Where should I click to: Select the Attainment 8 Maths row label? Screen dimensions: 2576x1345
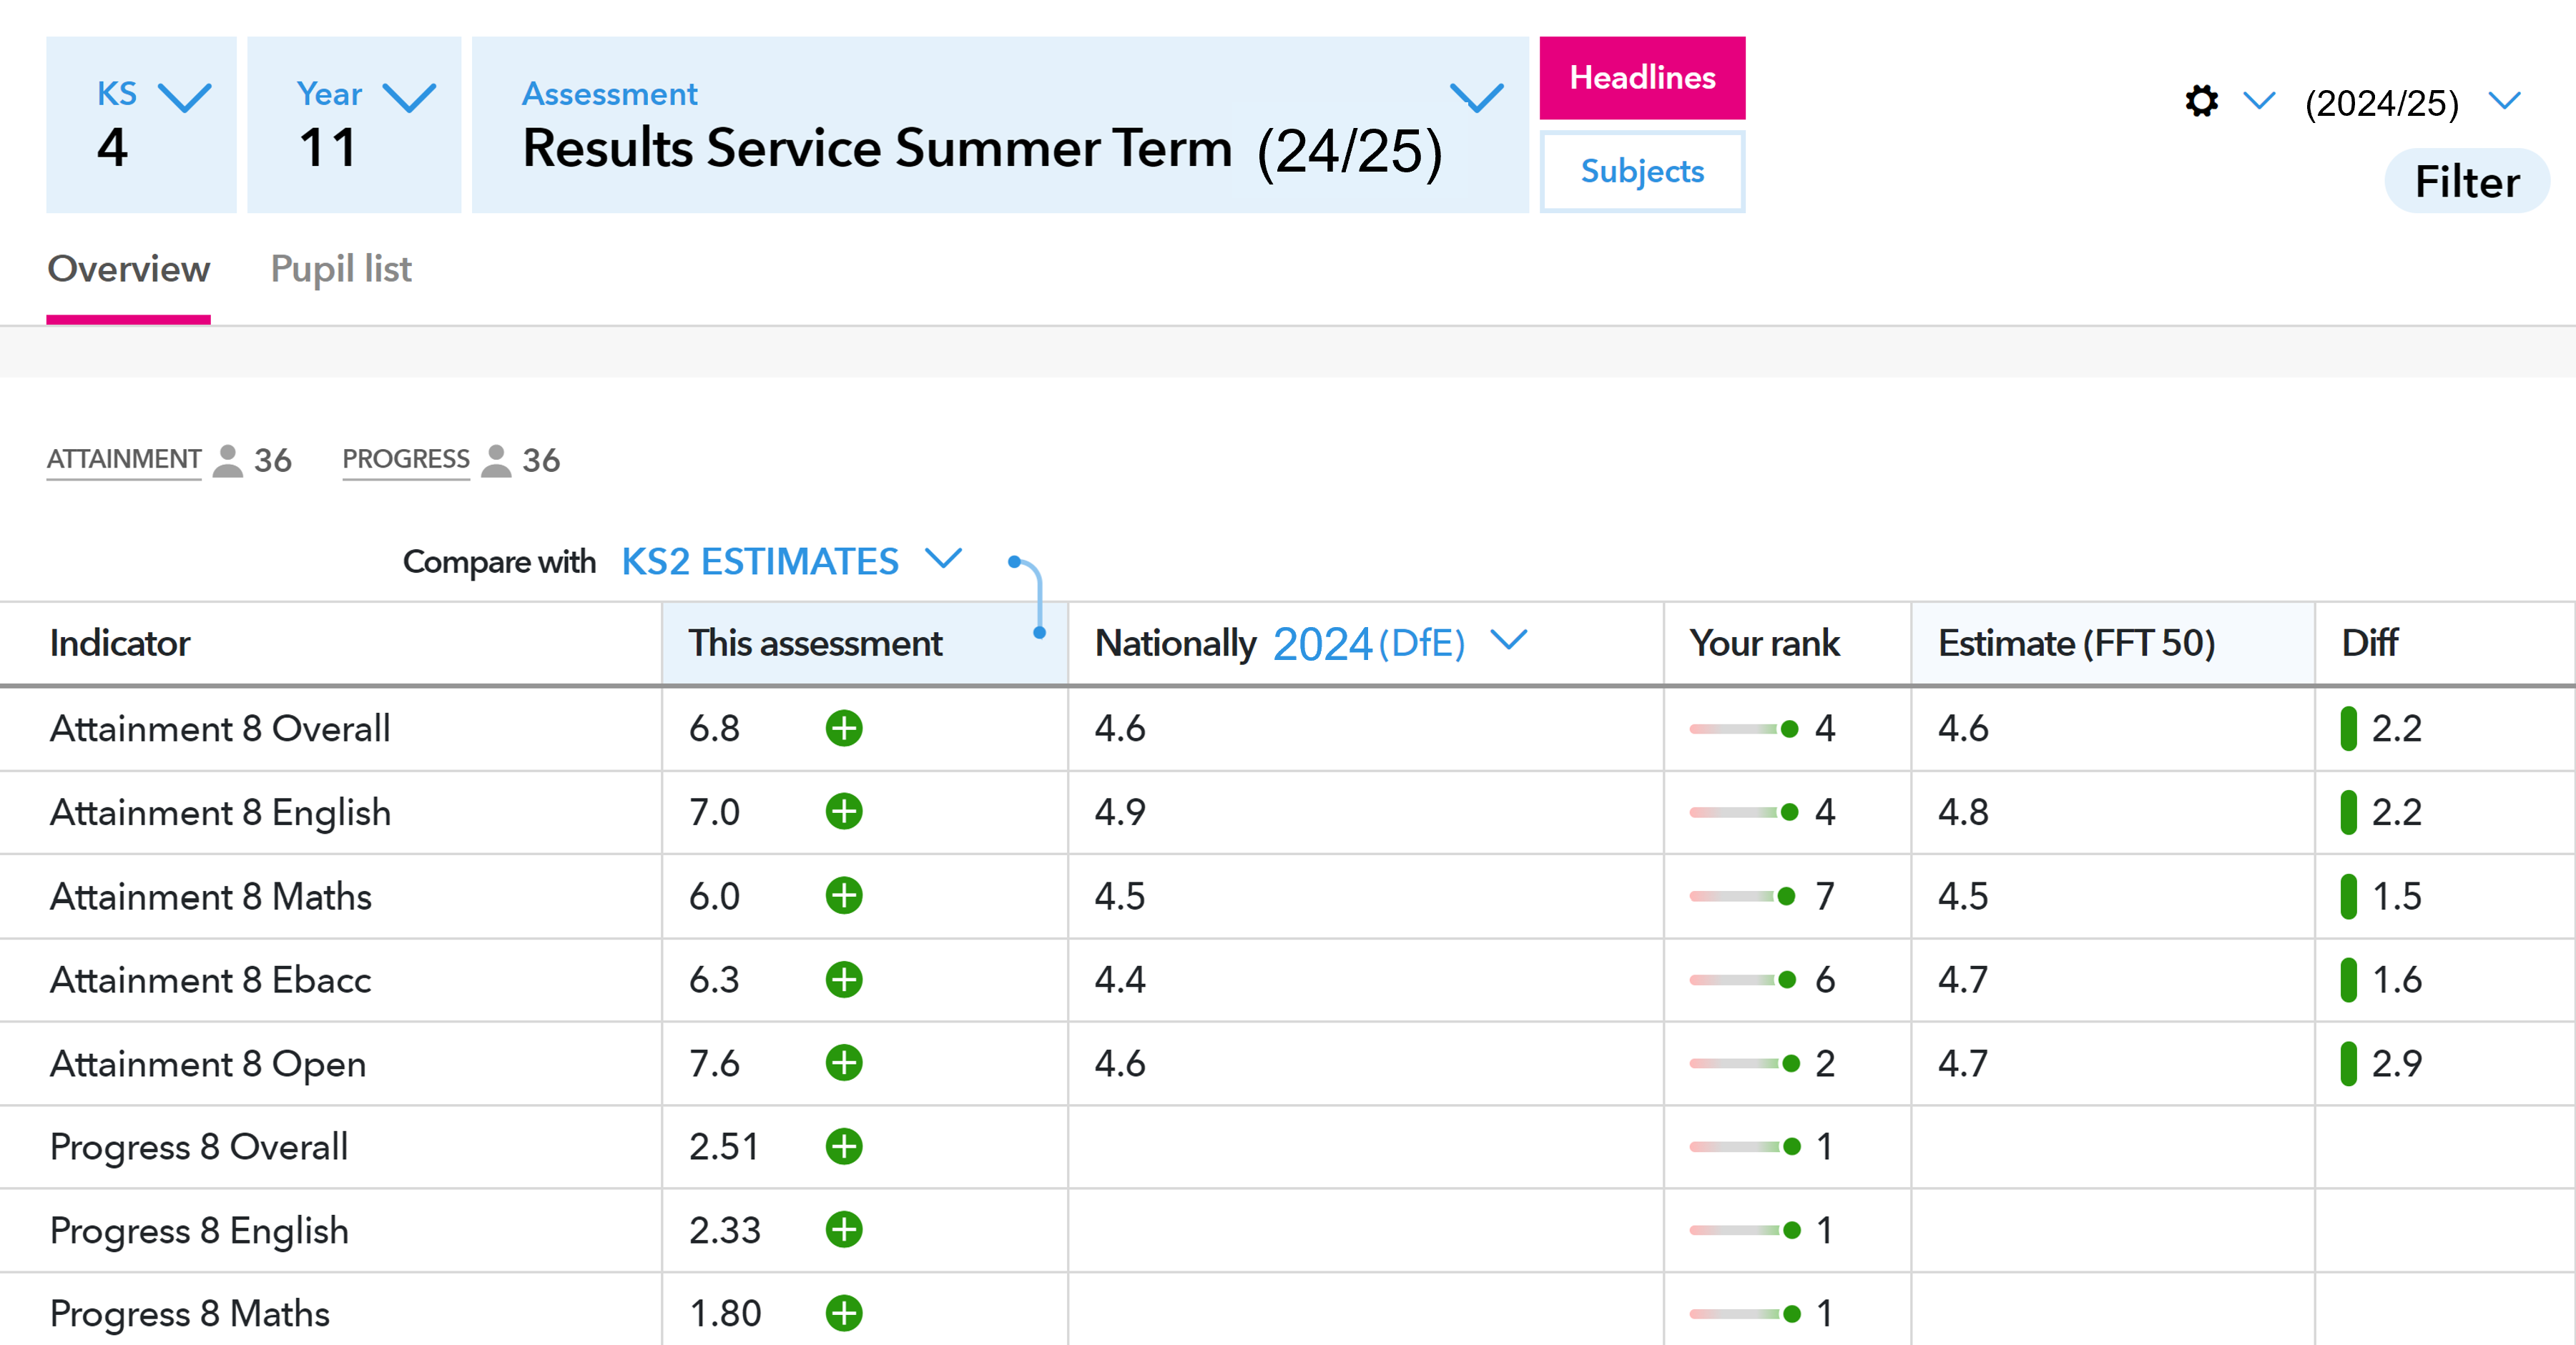(211, 896)
